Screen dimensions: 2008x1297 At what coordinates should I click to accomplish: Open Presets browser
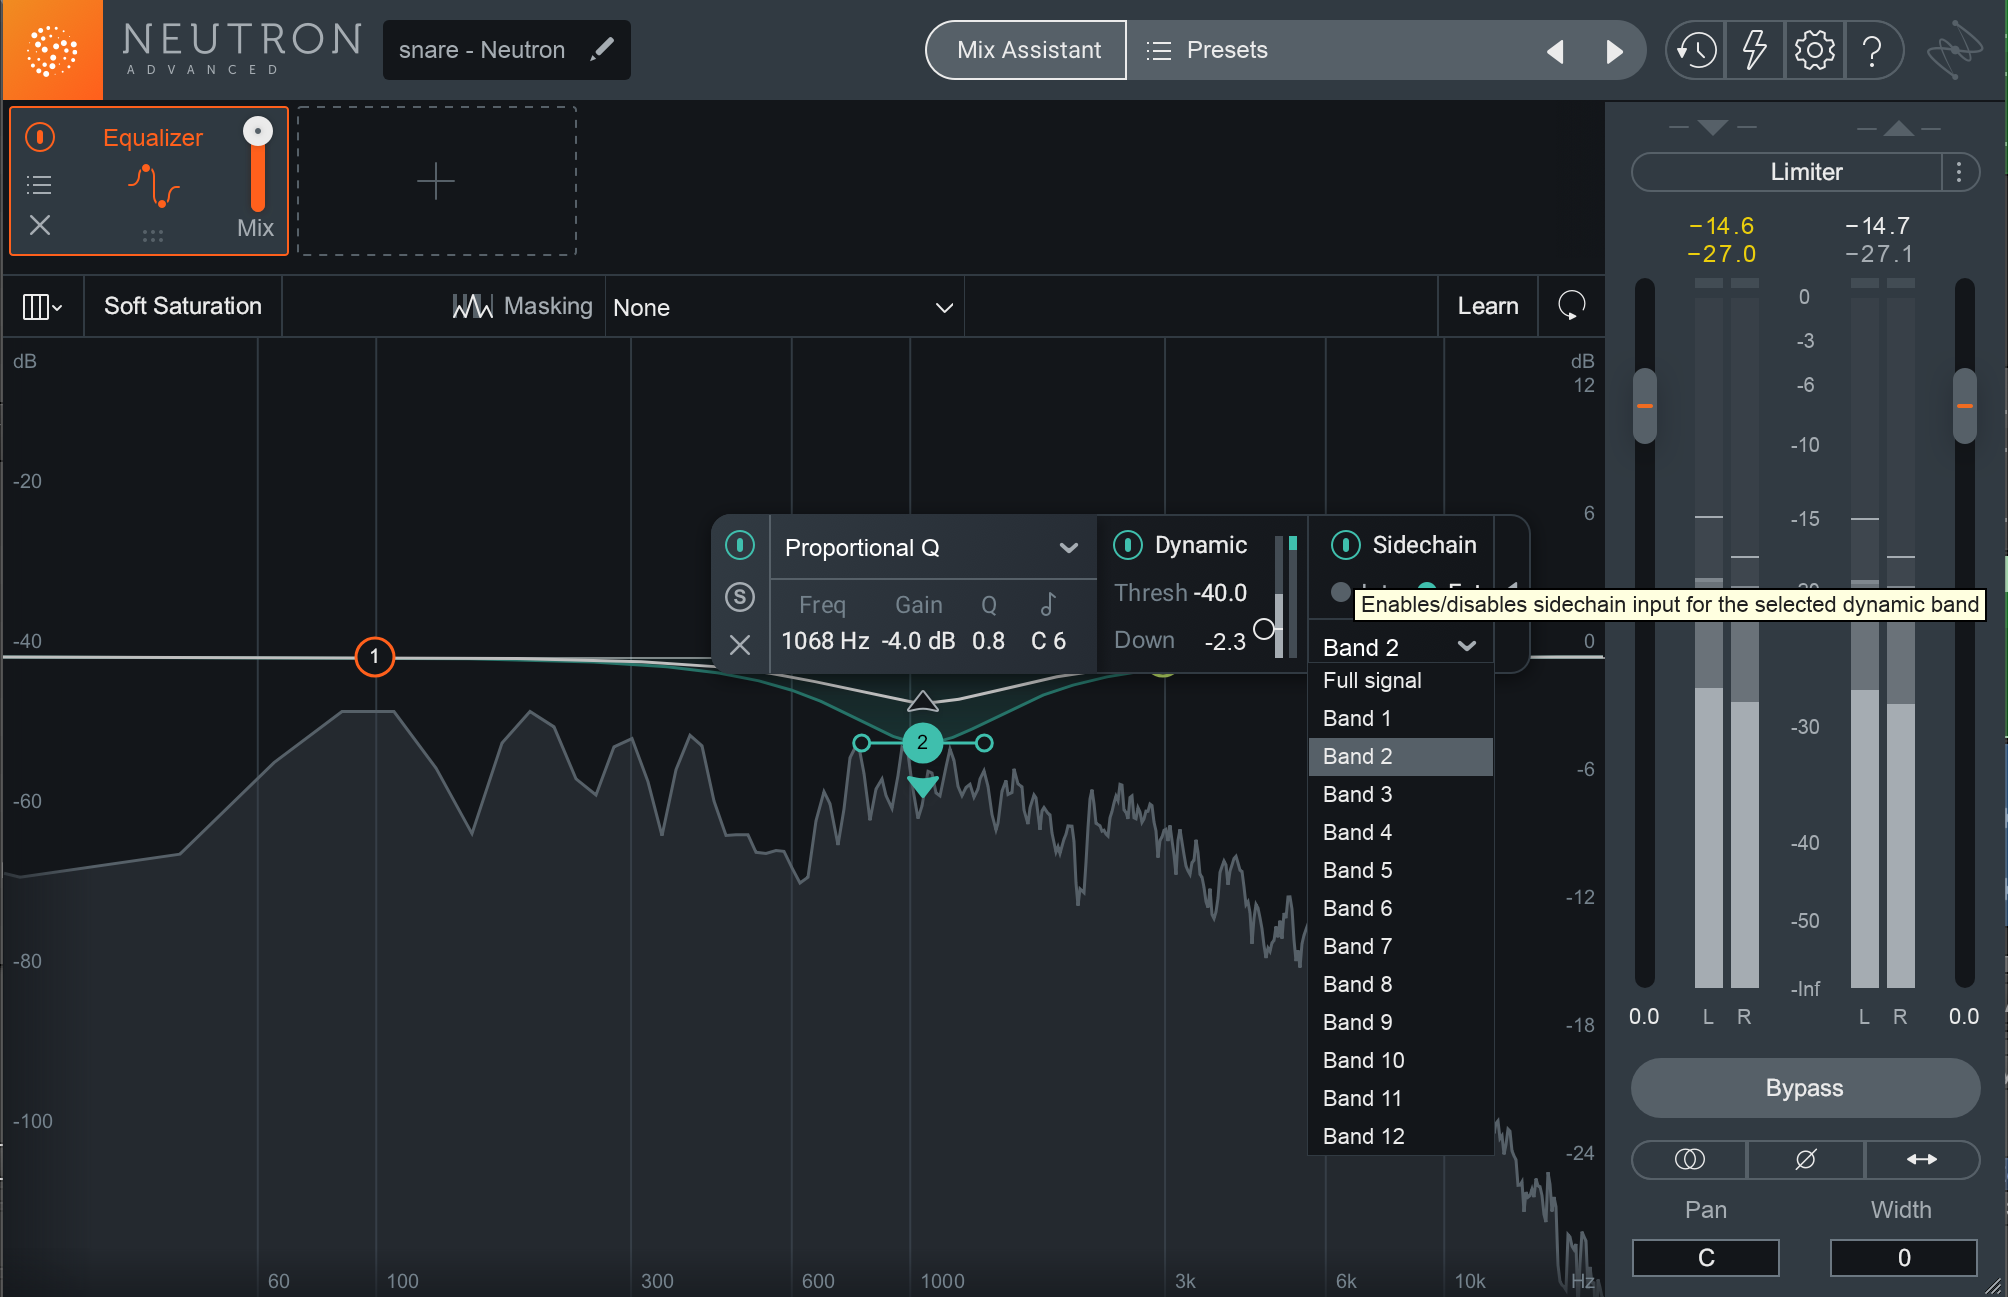click(1226, 50)
